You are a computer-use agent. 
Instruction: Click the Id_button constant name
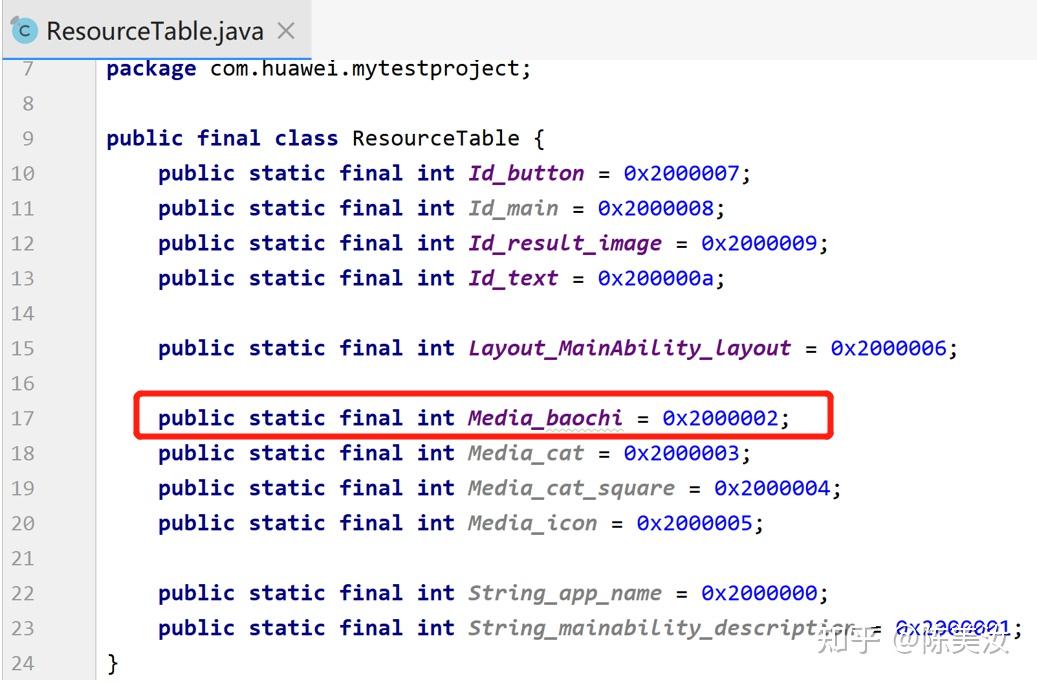[x=526, y=174]
